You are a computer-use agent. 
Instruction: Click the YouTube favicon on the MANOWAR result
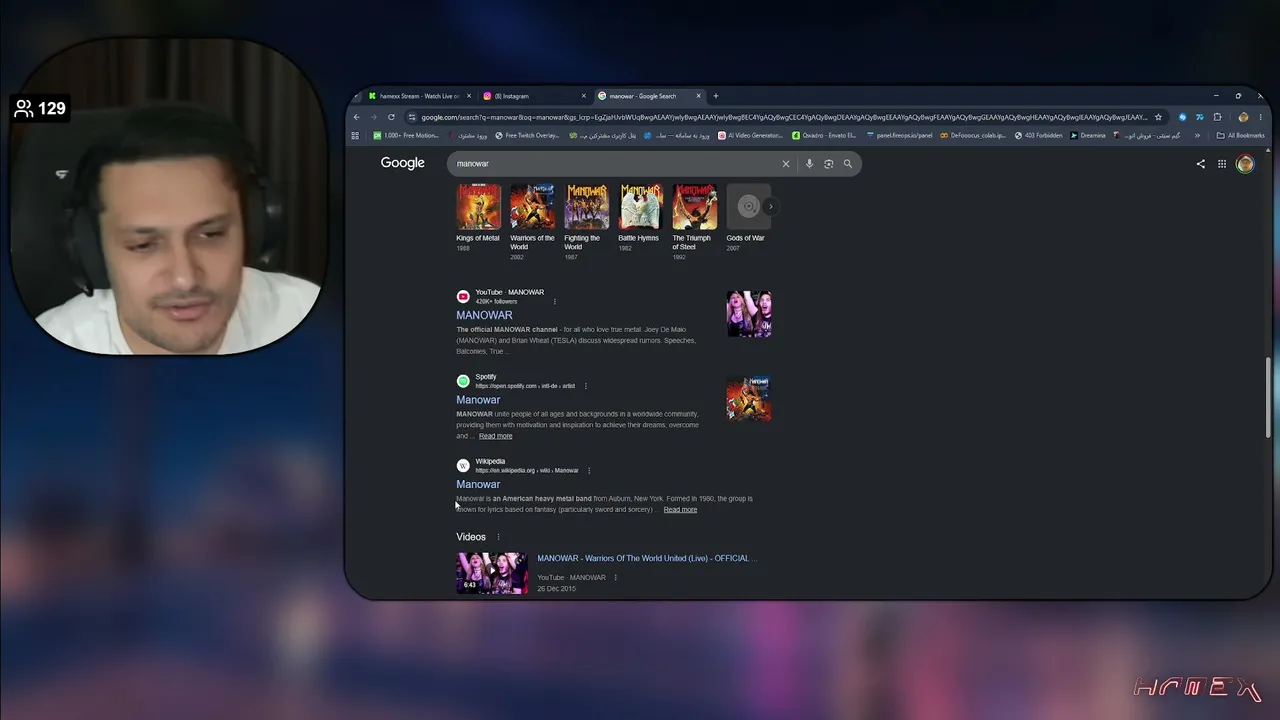click(463, 296)
